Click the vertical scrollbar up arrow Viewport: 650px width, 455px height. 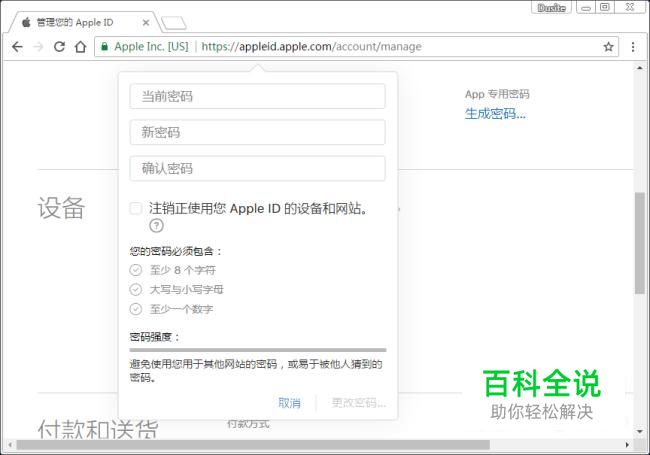pos(640,68)
